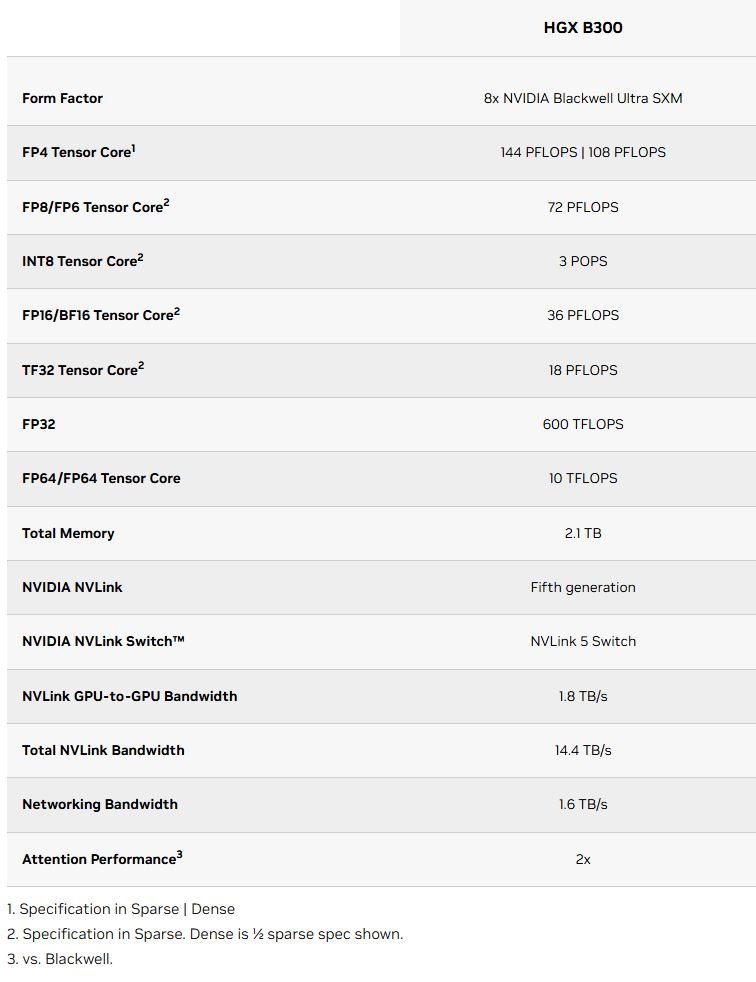Select the NVLink GPU-to-GPU Bandwidth label
The width and height of the screenshot is (756, 982).
click(130, 696)
